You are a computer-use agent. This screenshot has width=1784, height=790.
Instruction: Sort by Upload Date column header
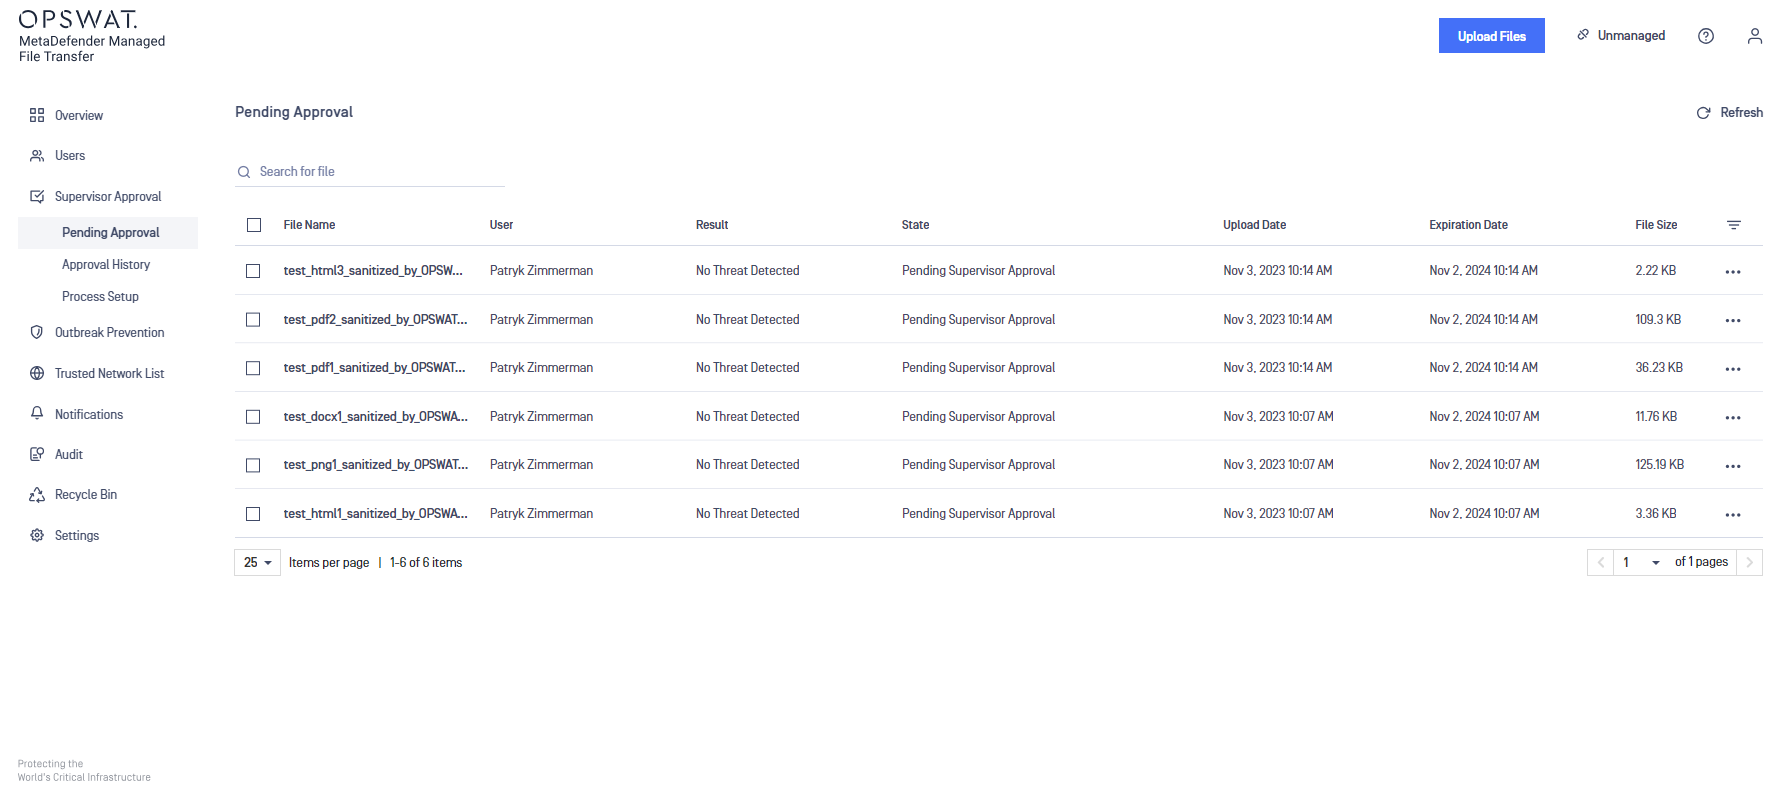[x=1254, y=225]
